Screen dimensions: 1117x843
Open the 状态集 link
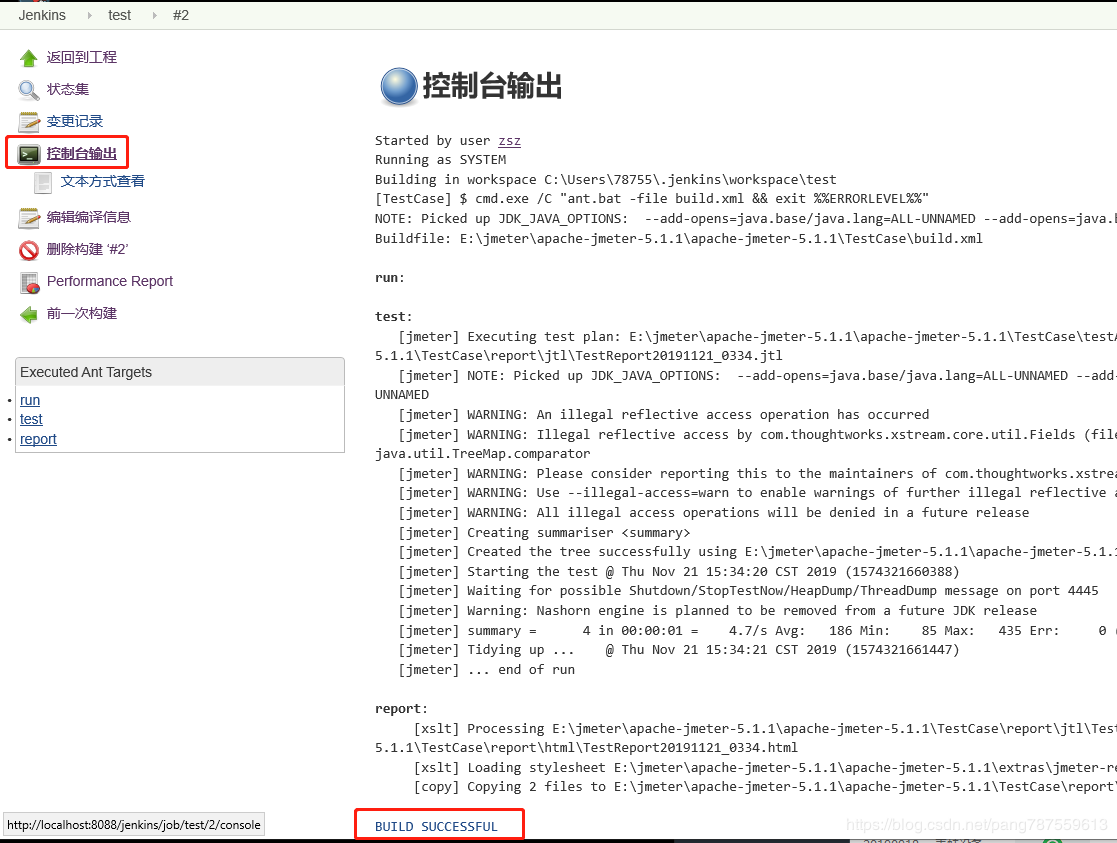click(68, 89)
